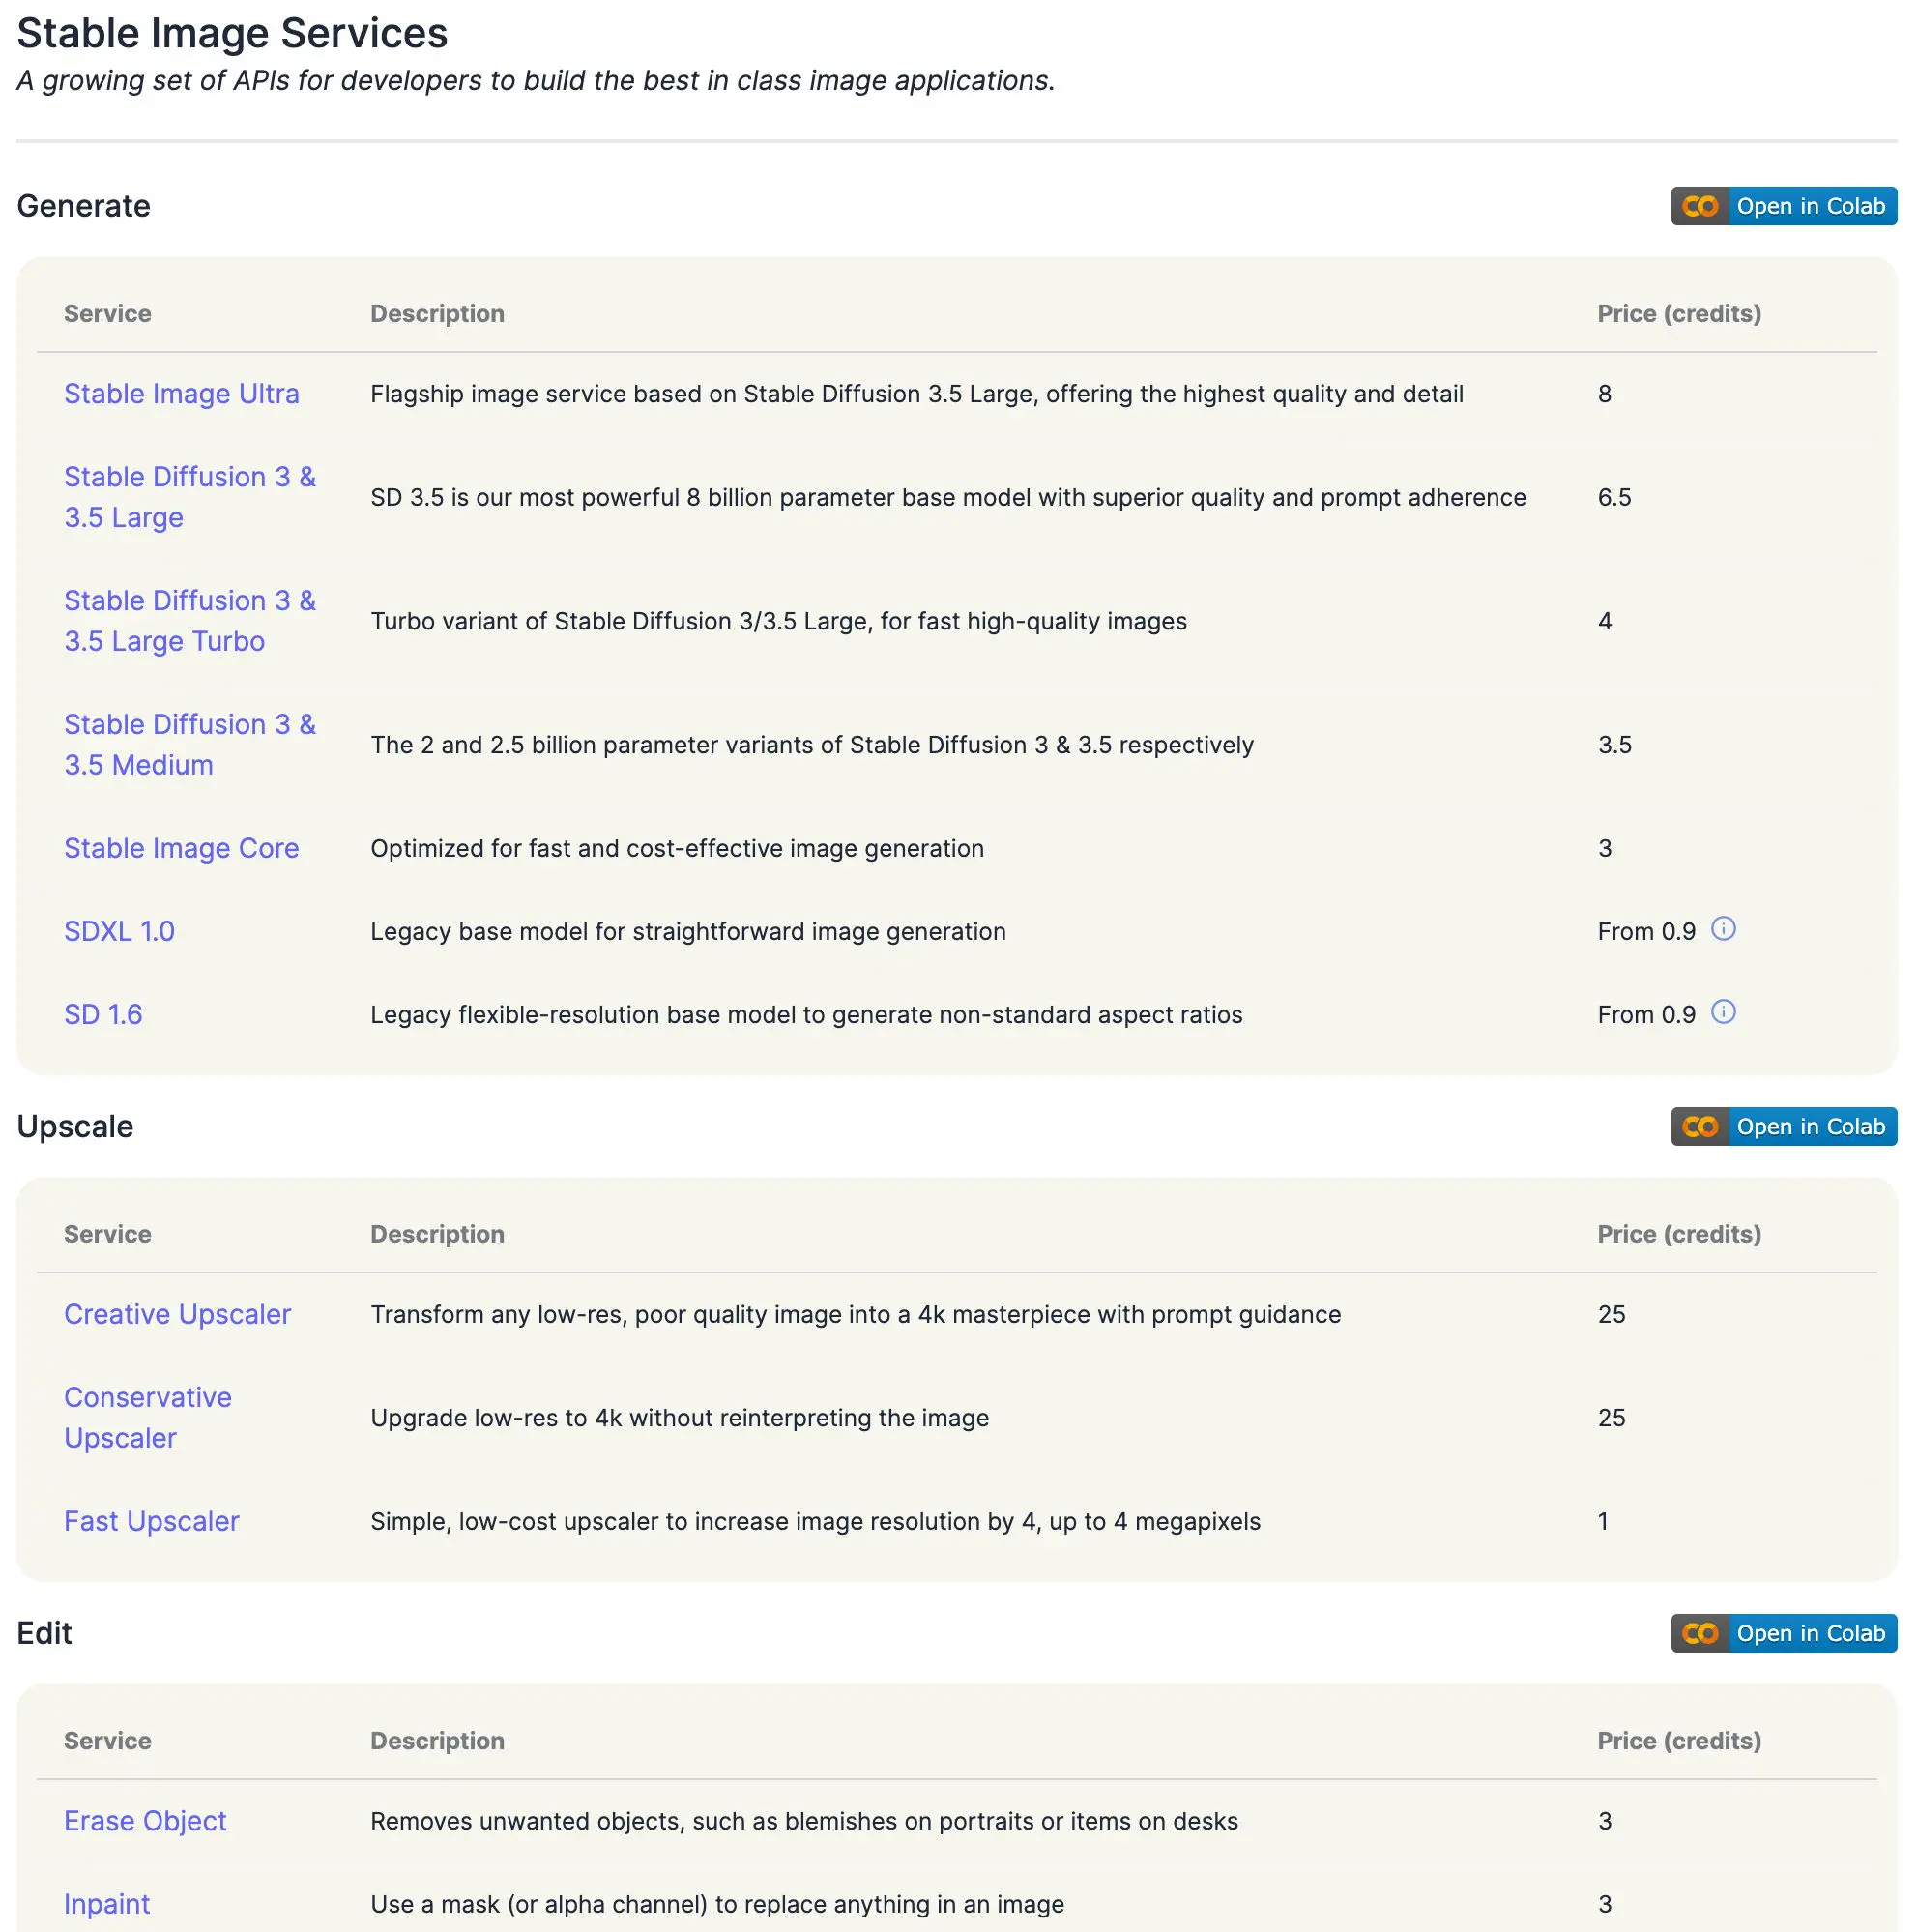Viewport: 1918px width, 1932px height.
Task: Open Stable Diffusion 3.5 Large Turbo link
Action: [x=189, y=621]
